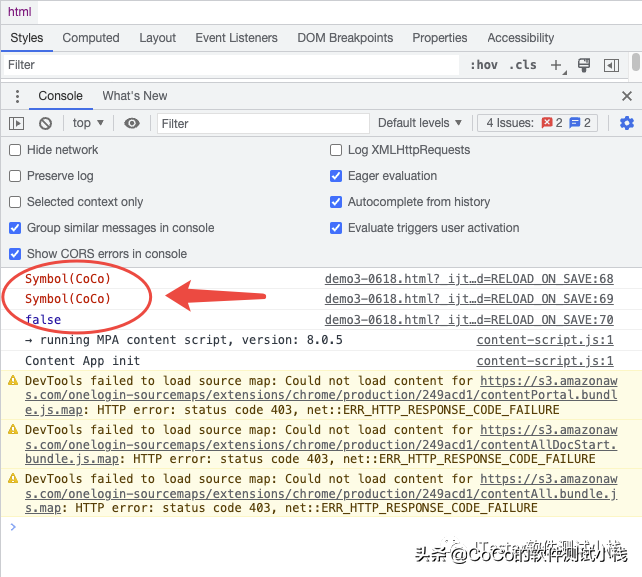
Task: Open the 4 Issues button
Action: tap(537, 123)
